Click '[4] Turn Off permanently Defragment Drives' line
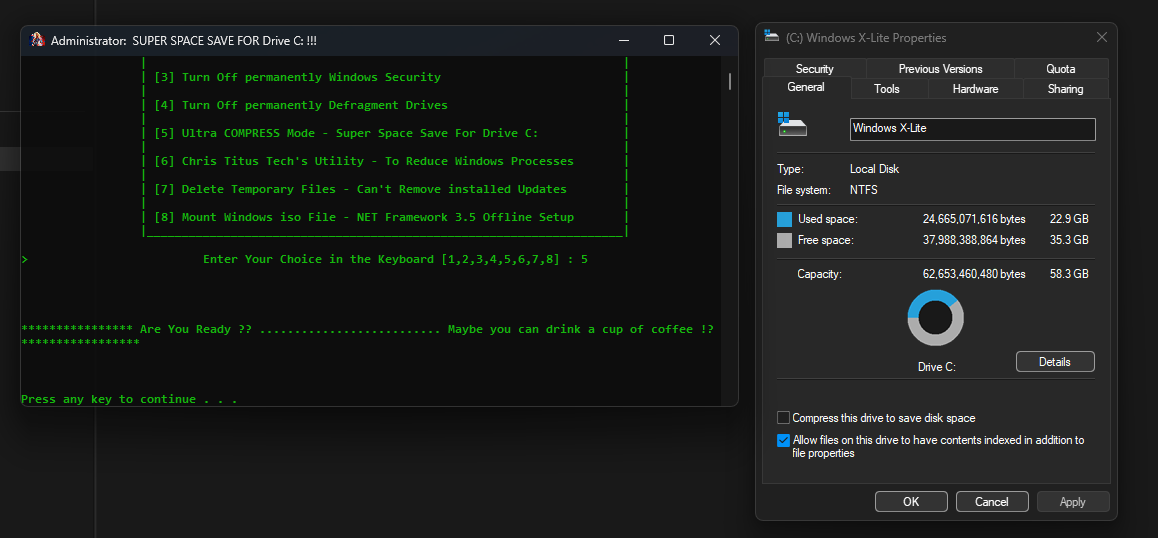The image size is (1158, 538). click(x=301, y=105)
